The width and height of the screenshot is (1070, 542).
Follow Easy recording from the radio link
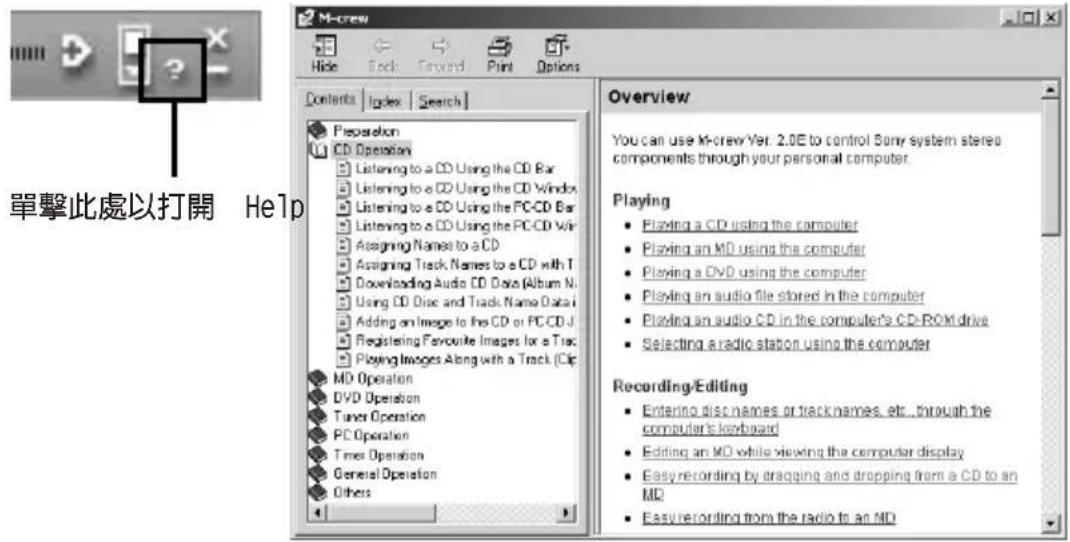coord(768,518)
